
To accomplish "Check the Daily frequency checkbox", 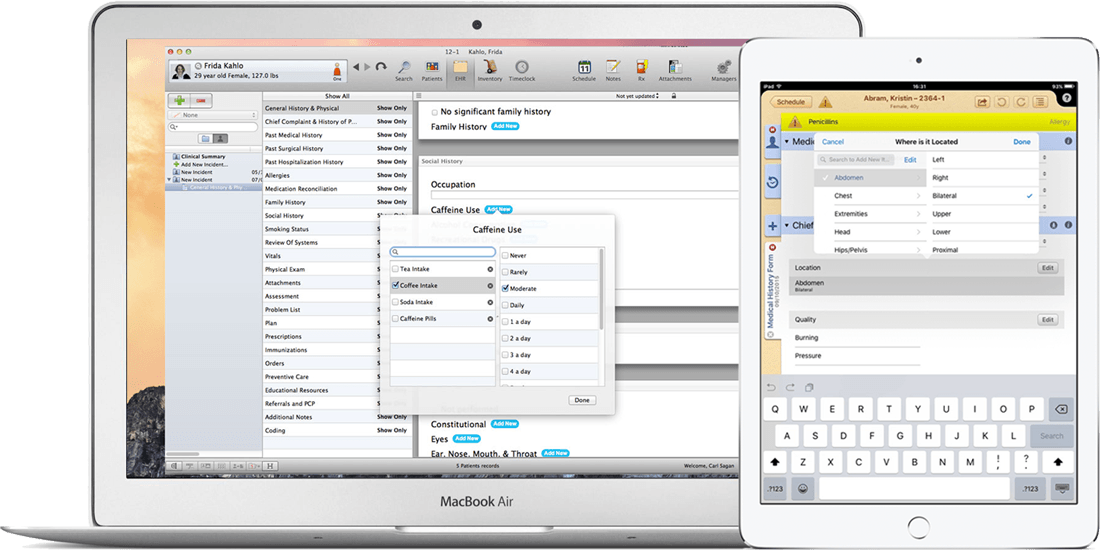I will pos(505,305).
